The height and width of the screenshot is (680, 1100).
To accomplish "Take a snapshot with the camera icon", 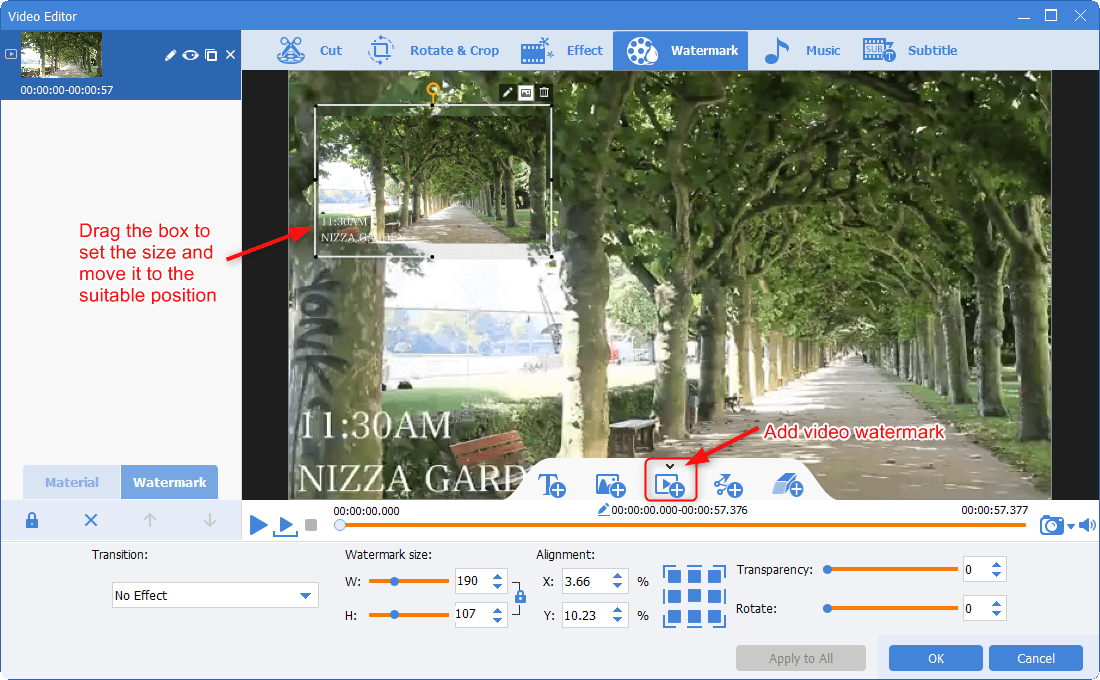I will pos(1051,525).
